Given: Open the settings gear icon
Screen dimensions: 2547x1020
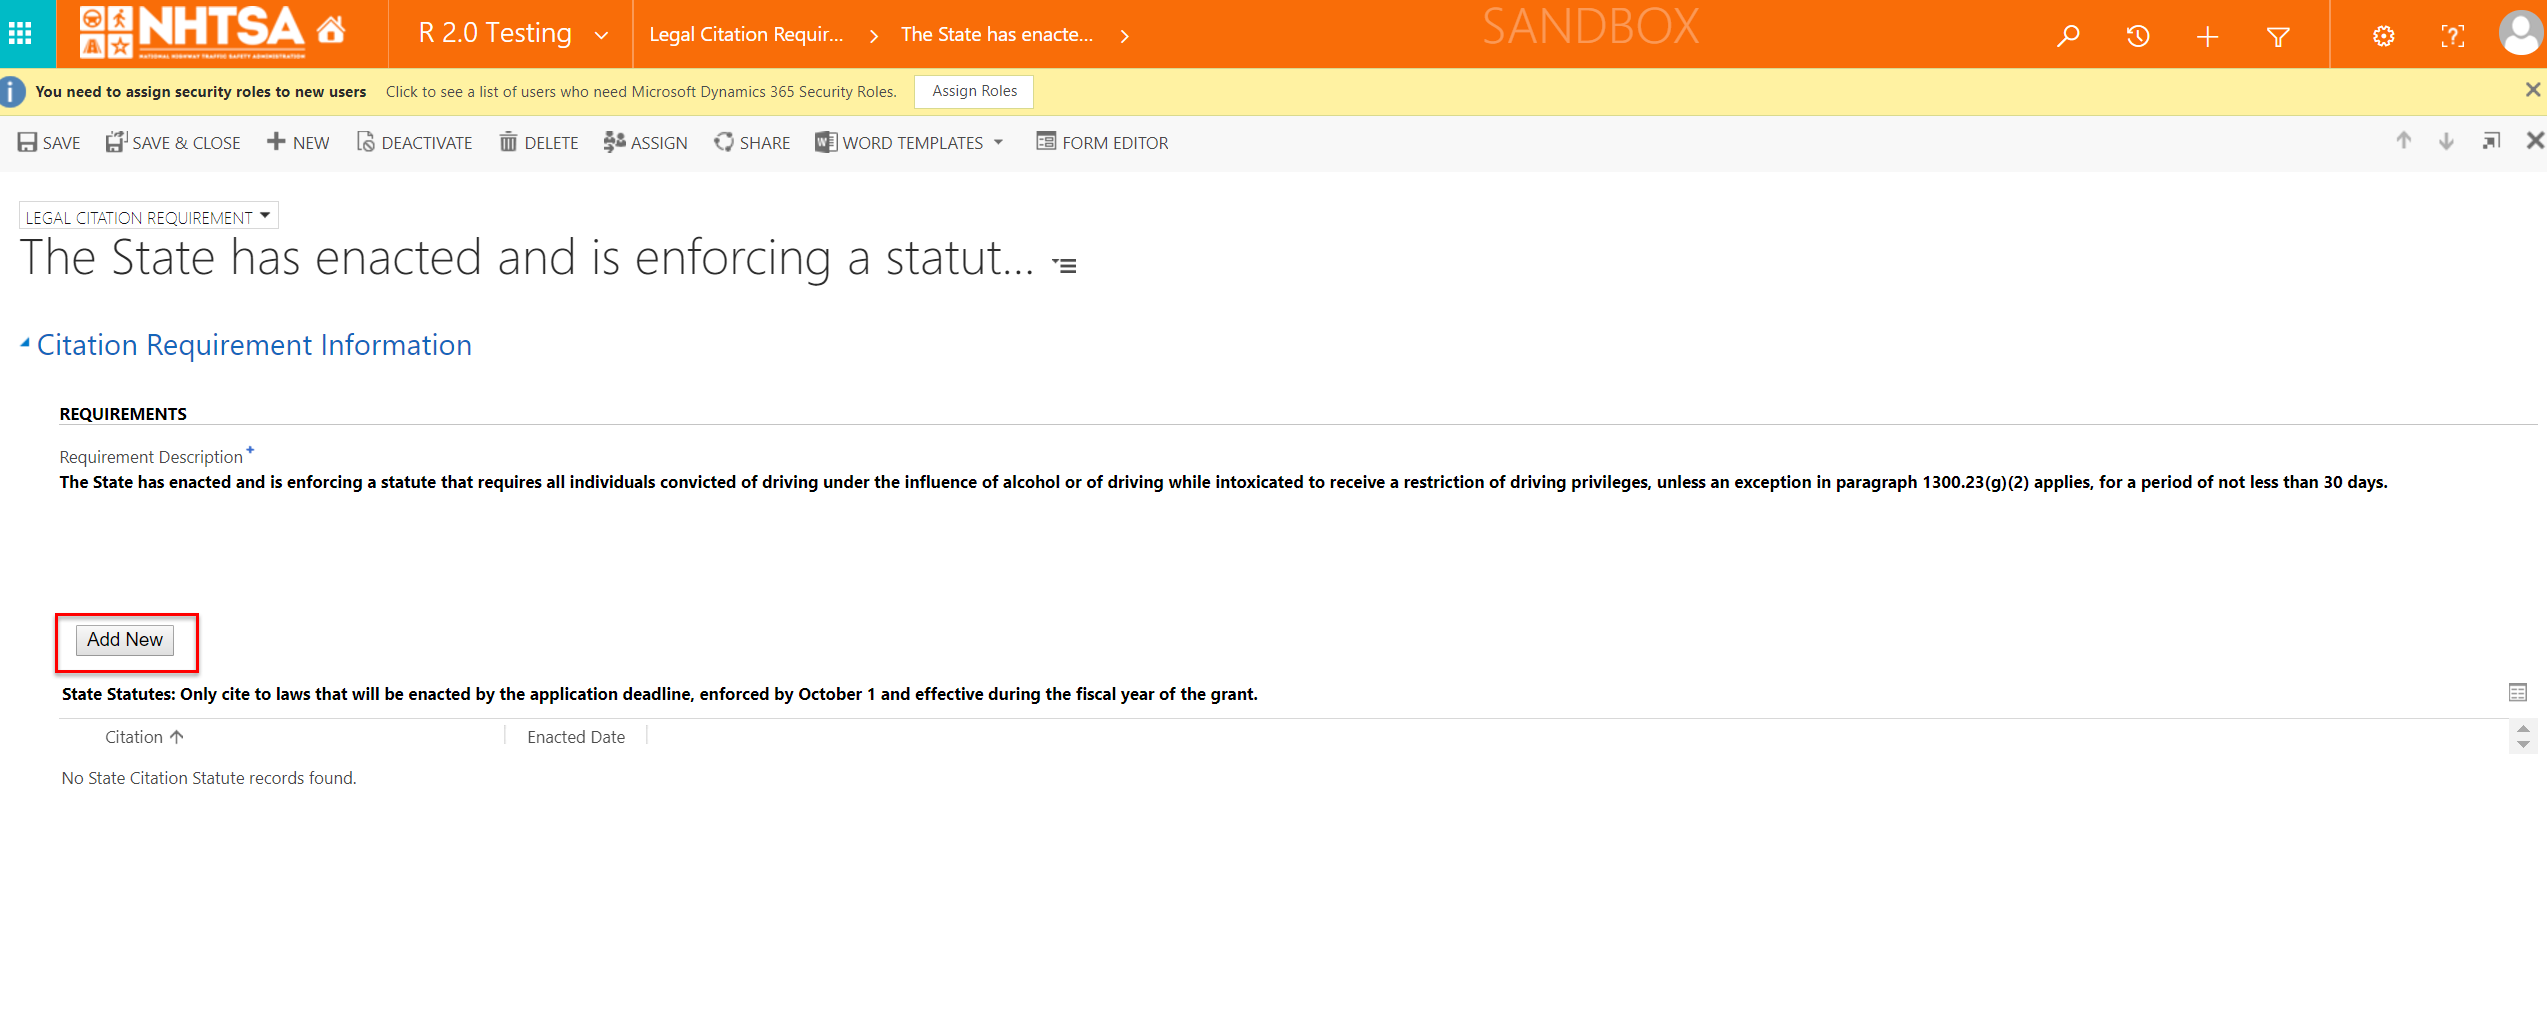Looking at the screenshot, I should [x=2384, y=36].
